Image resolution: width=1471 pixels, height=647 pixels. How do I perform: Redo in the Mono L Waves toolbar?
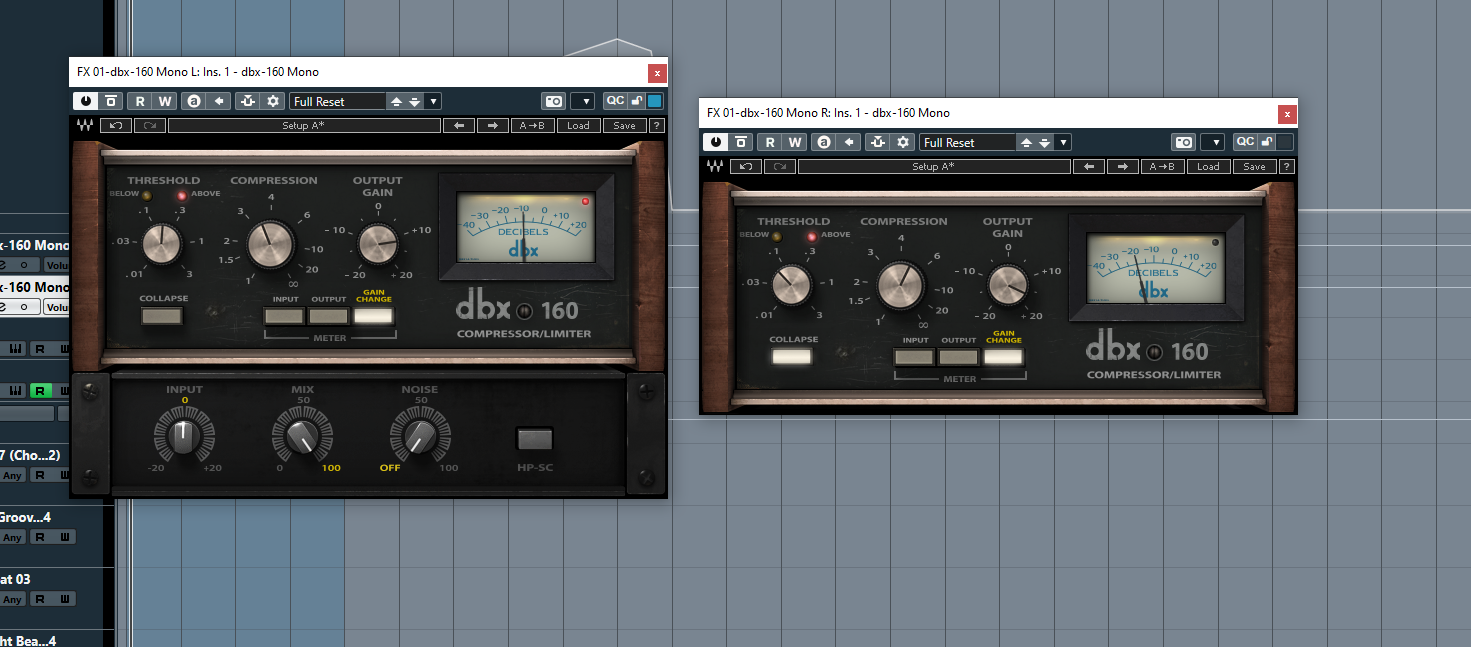tap(150, 126)
